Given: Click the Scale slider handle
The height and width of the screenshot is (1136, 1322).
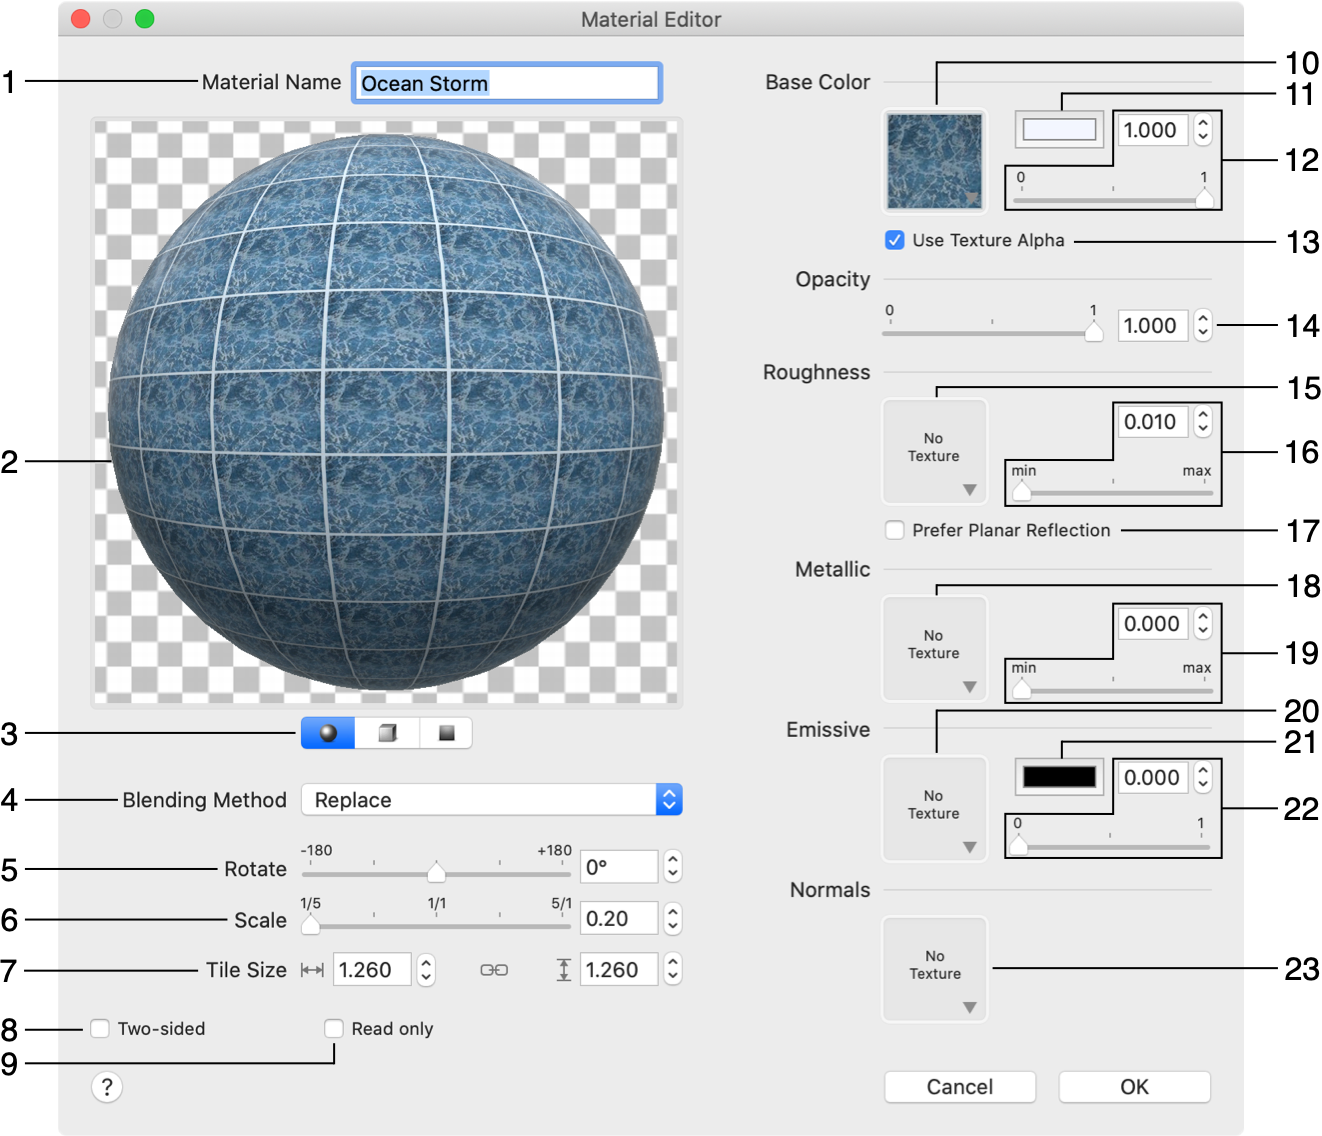Looking at the screenshot, I should pos(311,924).
